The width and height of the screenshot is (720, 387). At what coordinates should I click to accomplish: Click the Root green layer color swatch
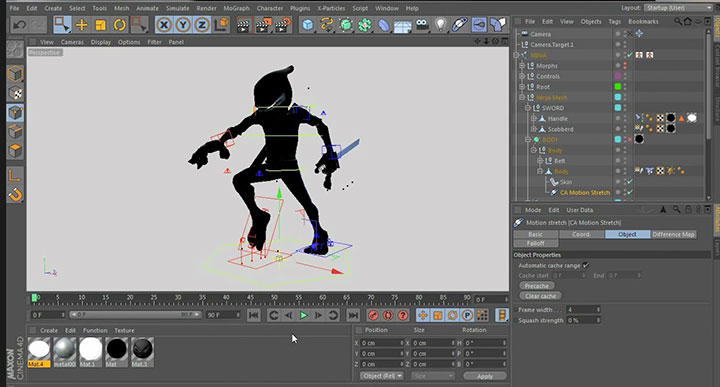click(618, 86)
